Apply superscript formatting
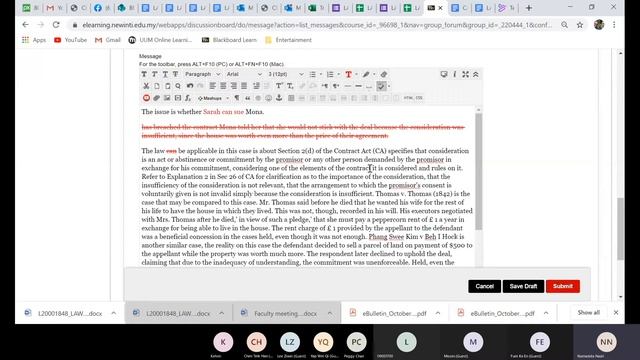 pos(279,86)
